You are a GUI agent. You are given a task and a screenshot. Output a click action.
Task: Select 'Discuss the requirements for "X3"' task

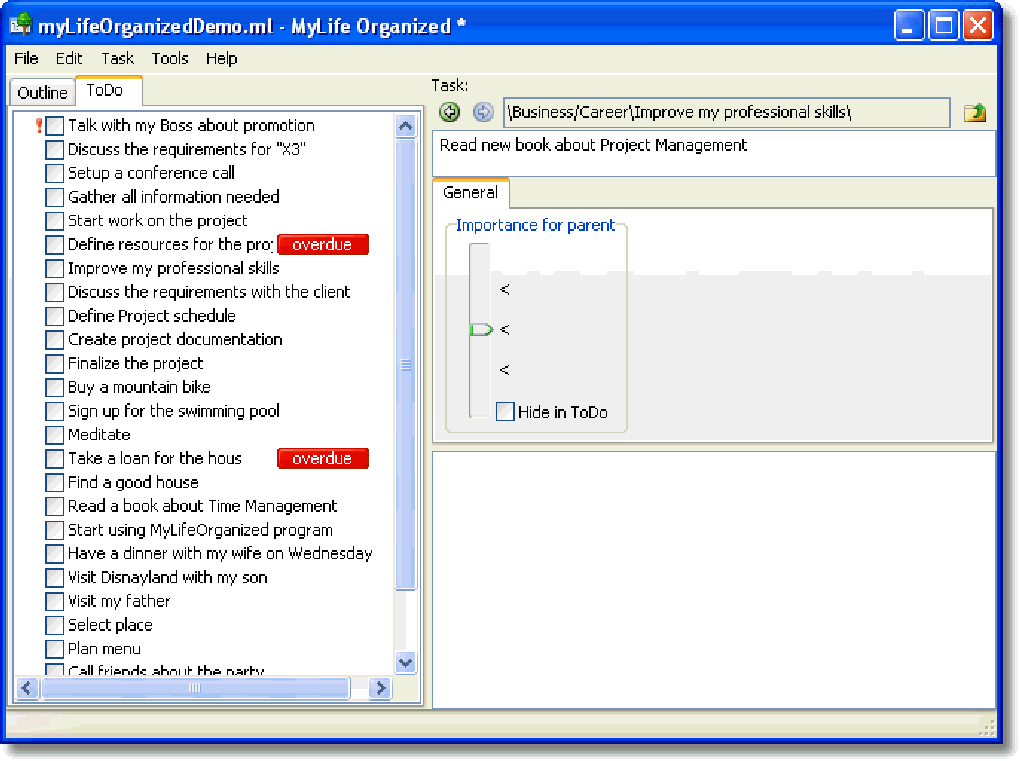point(187,150)
